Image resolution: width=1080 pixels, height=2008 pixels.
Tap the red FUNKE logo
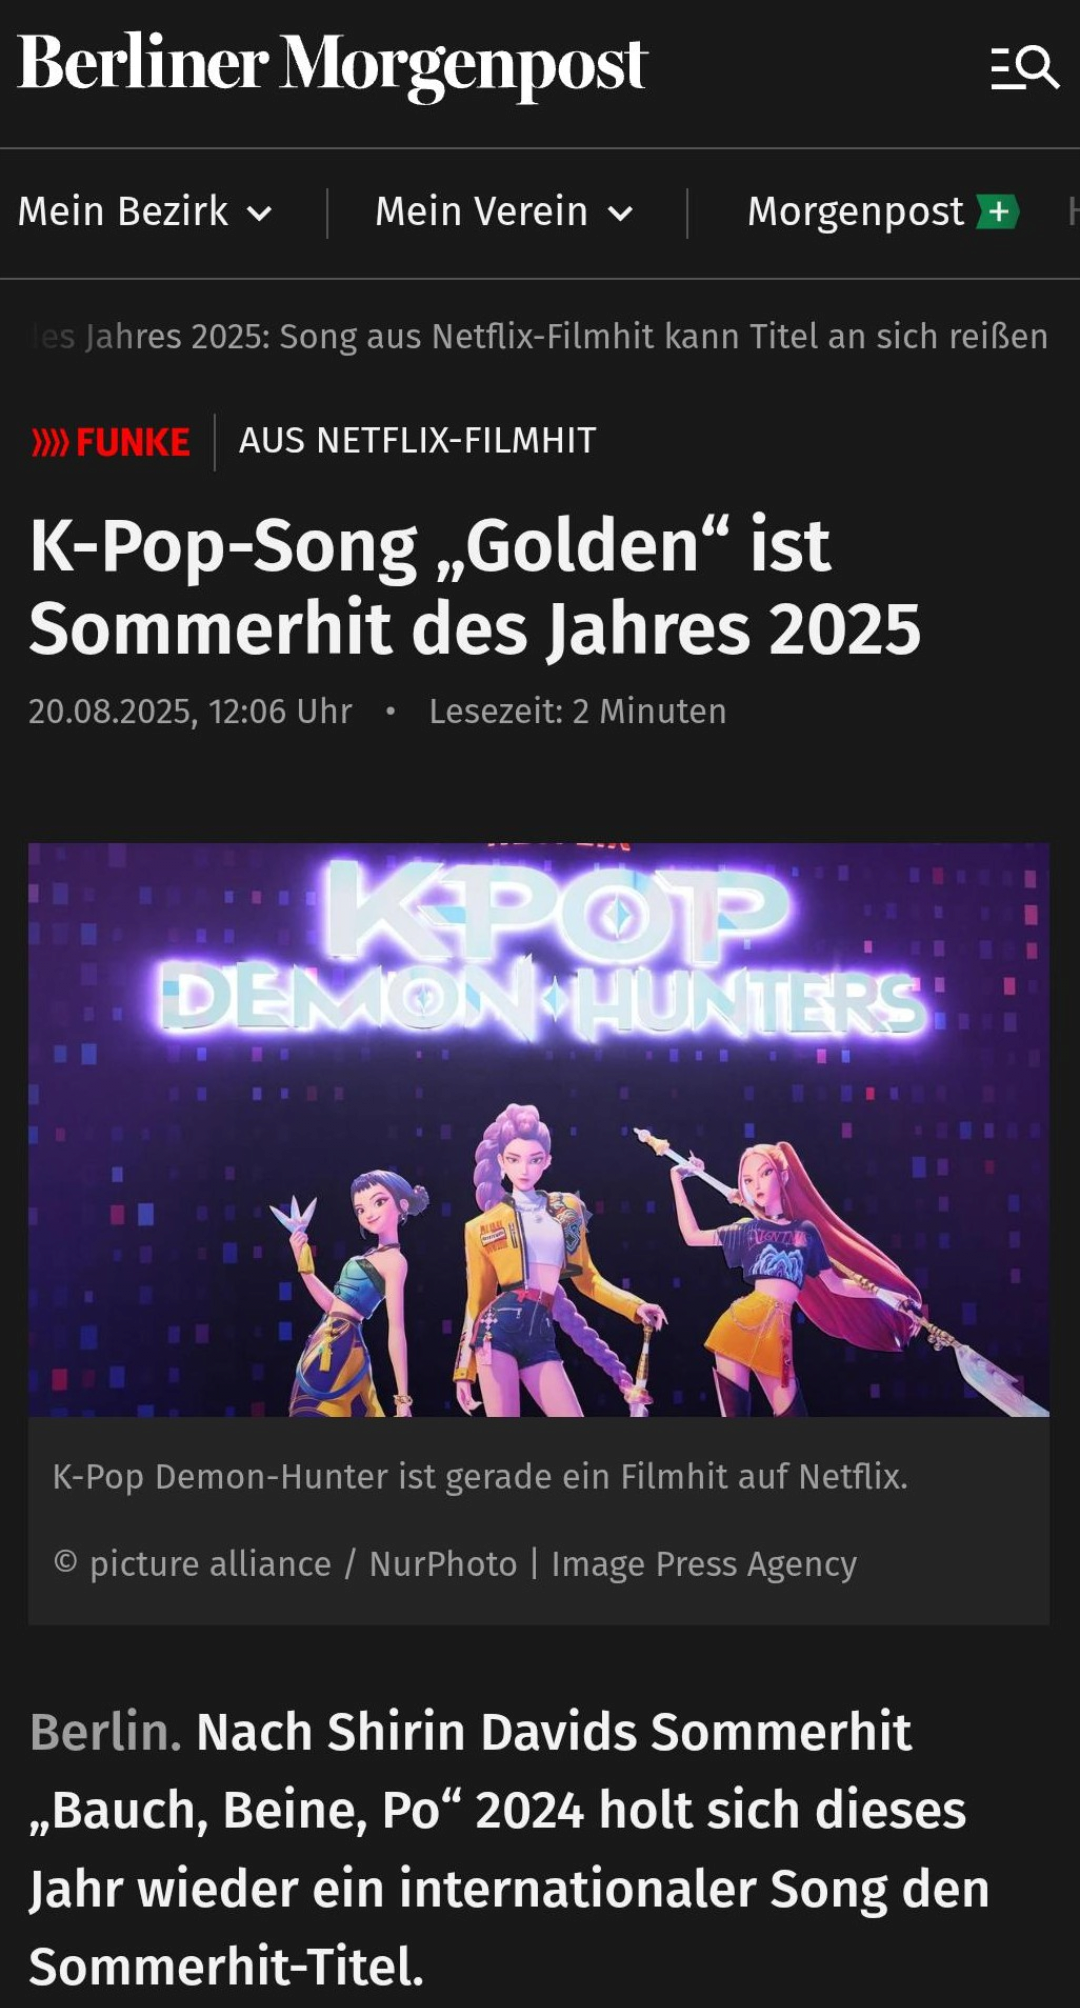tap(111, 442)
